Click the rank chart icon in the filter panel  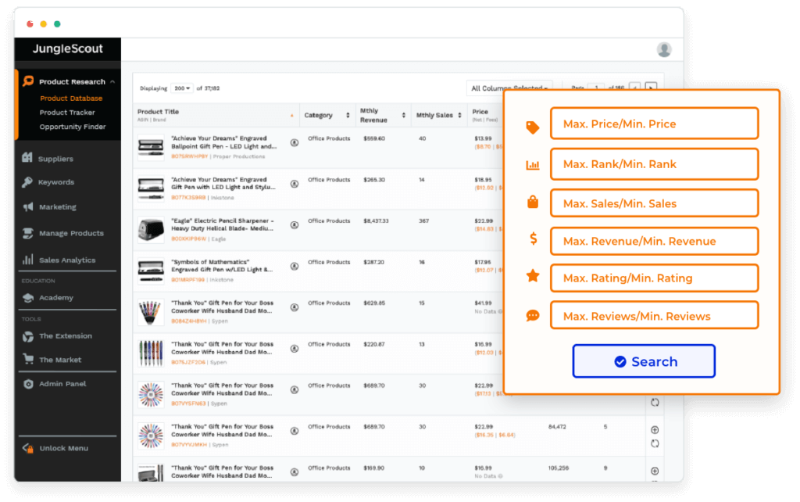tap(533, 165)
